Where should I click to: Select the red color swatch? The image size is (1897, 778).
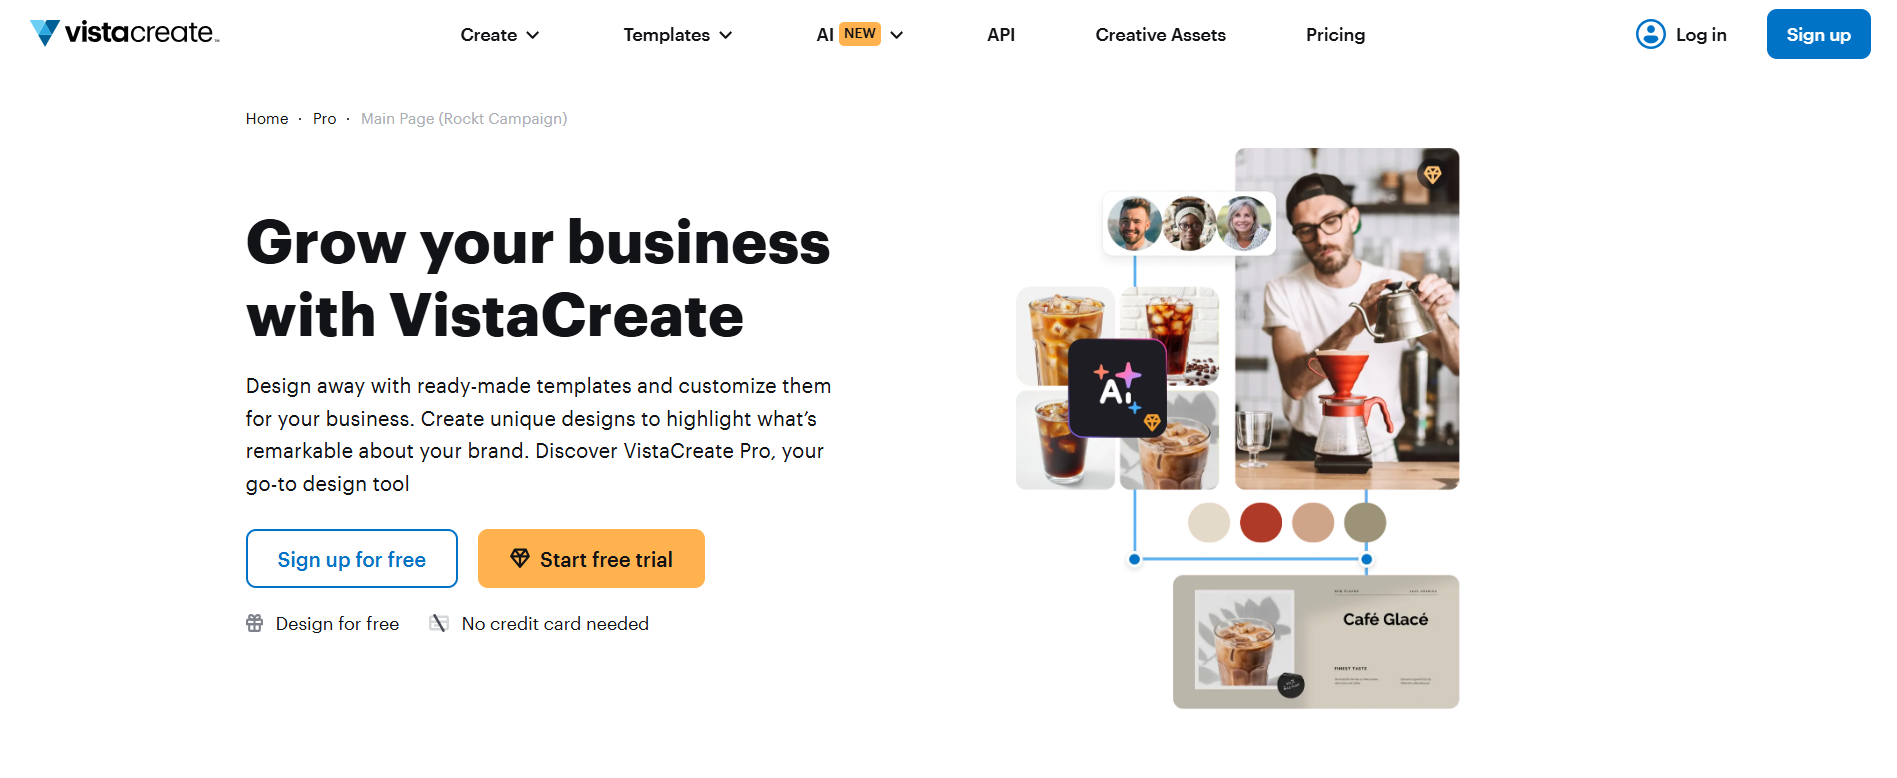click(1261, 522)
